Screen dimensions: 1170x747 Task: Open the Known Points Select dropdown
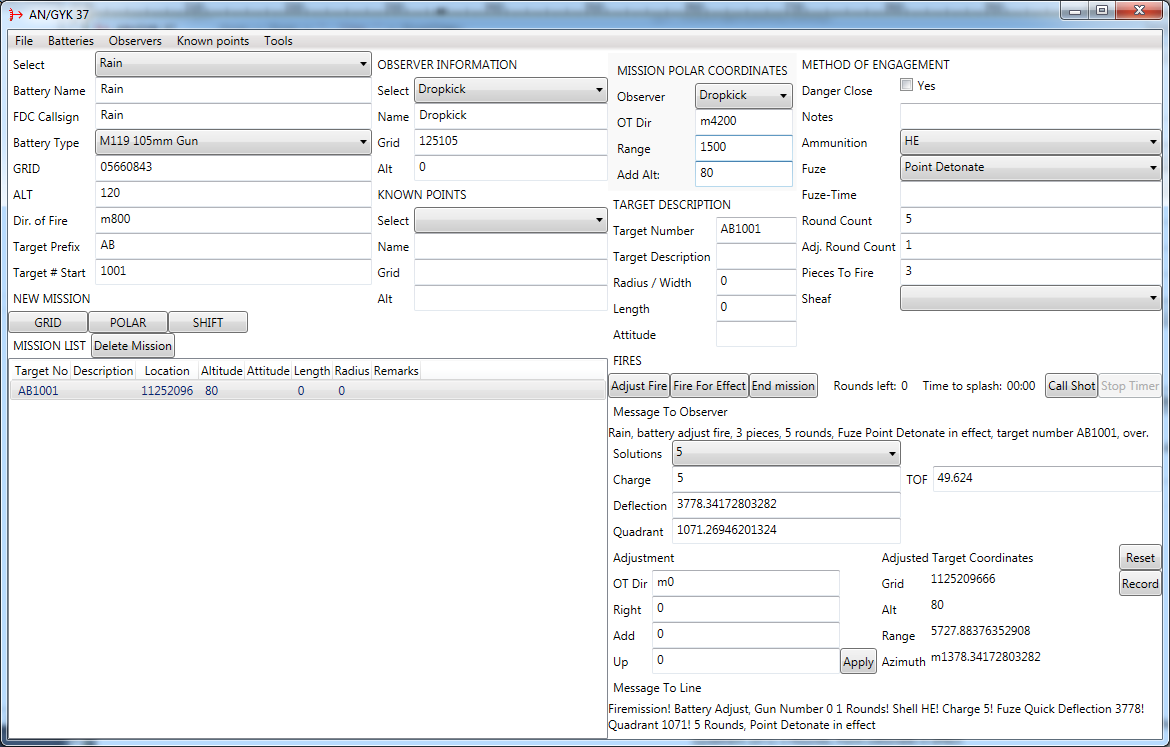(x=510, y=220)
